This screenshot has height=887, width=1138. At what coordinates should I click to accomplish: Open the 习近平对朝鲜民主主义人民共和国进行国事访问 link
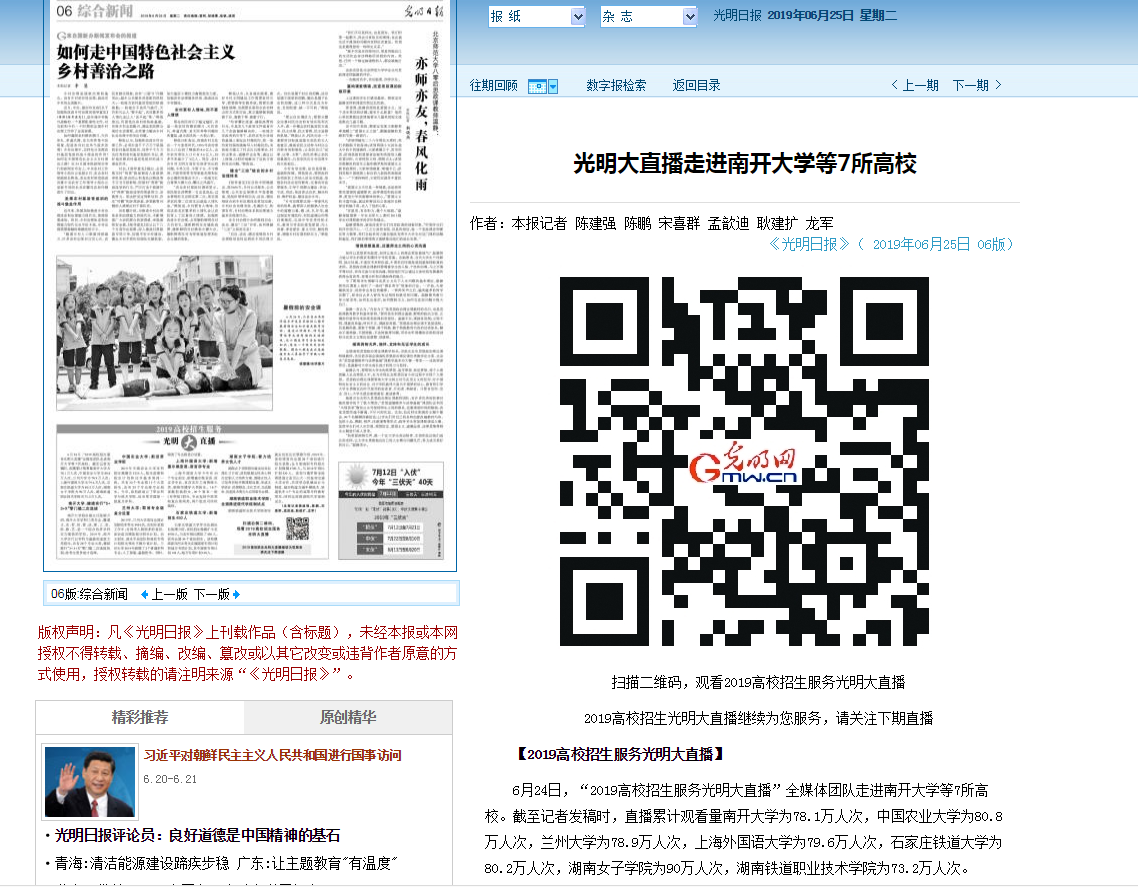[272, 756]
